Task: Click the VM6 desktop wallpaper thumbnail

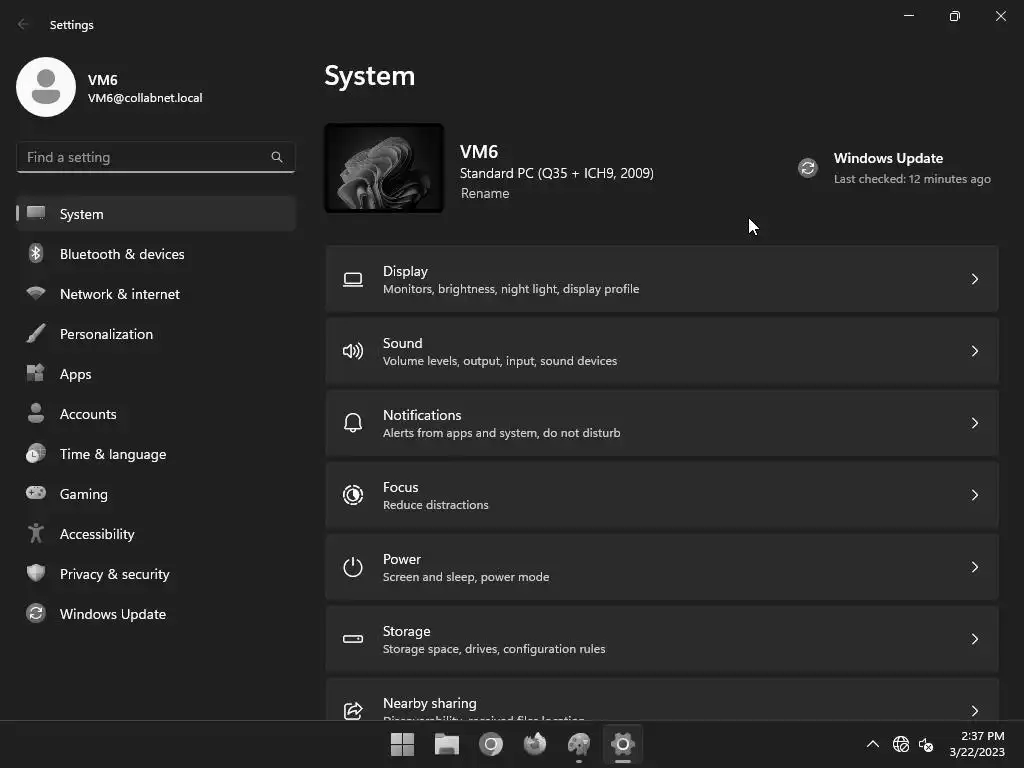Action: 384,168
